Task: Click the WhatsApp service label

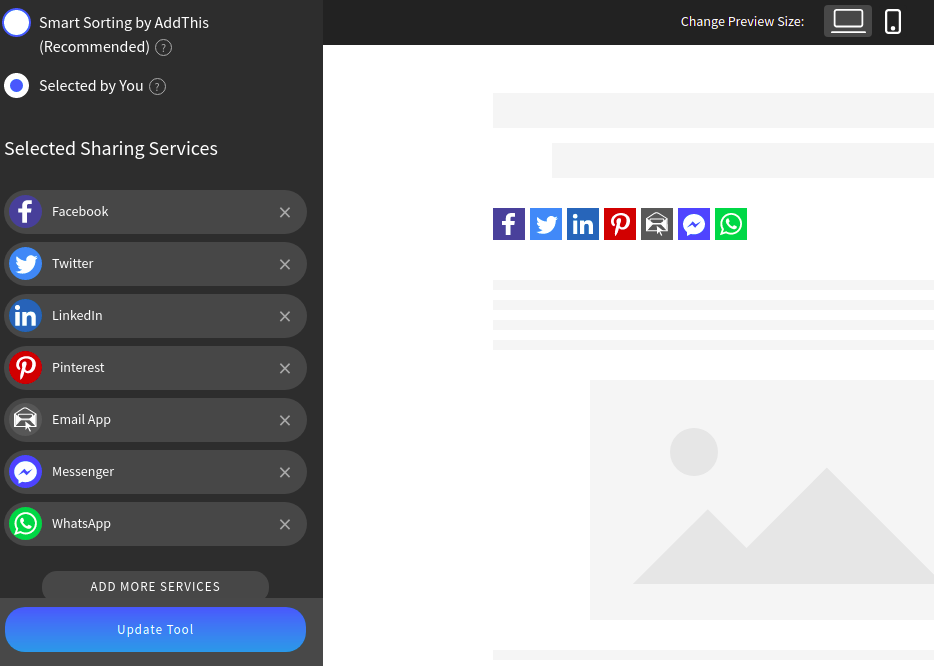Action: (x=81, y=524)
